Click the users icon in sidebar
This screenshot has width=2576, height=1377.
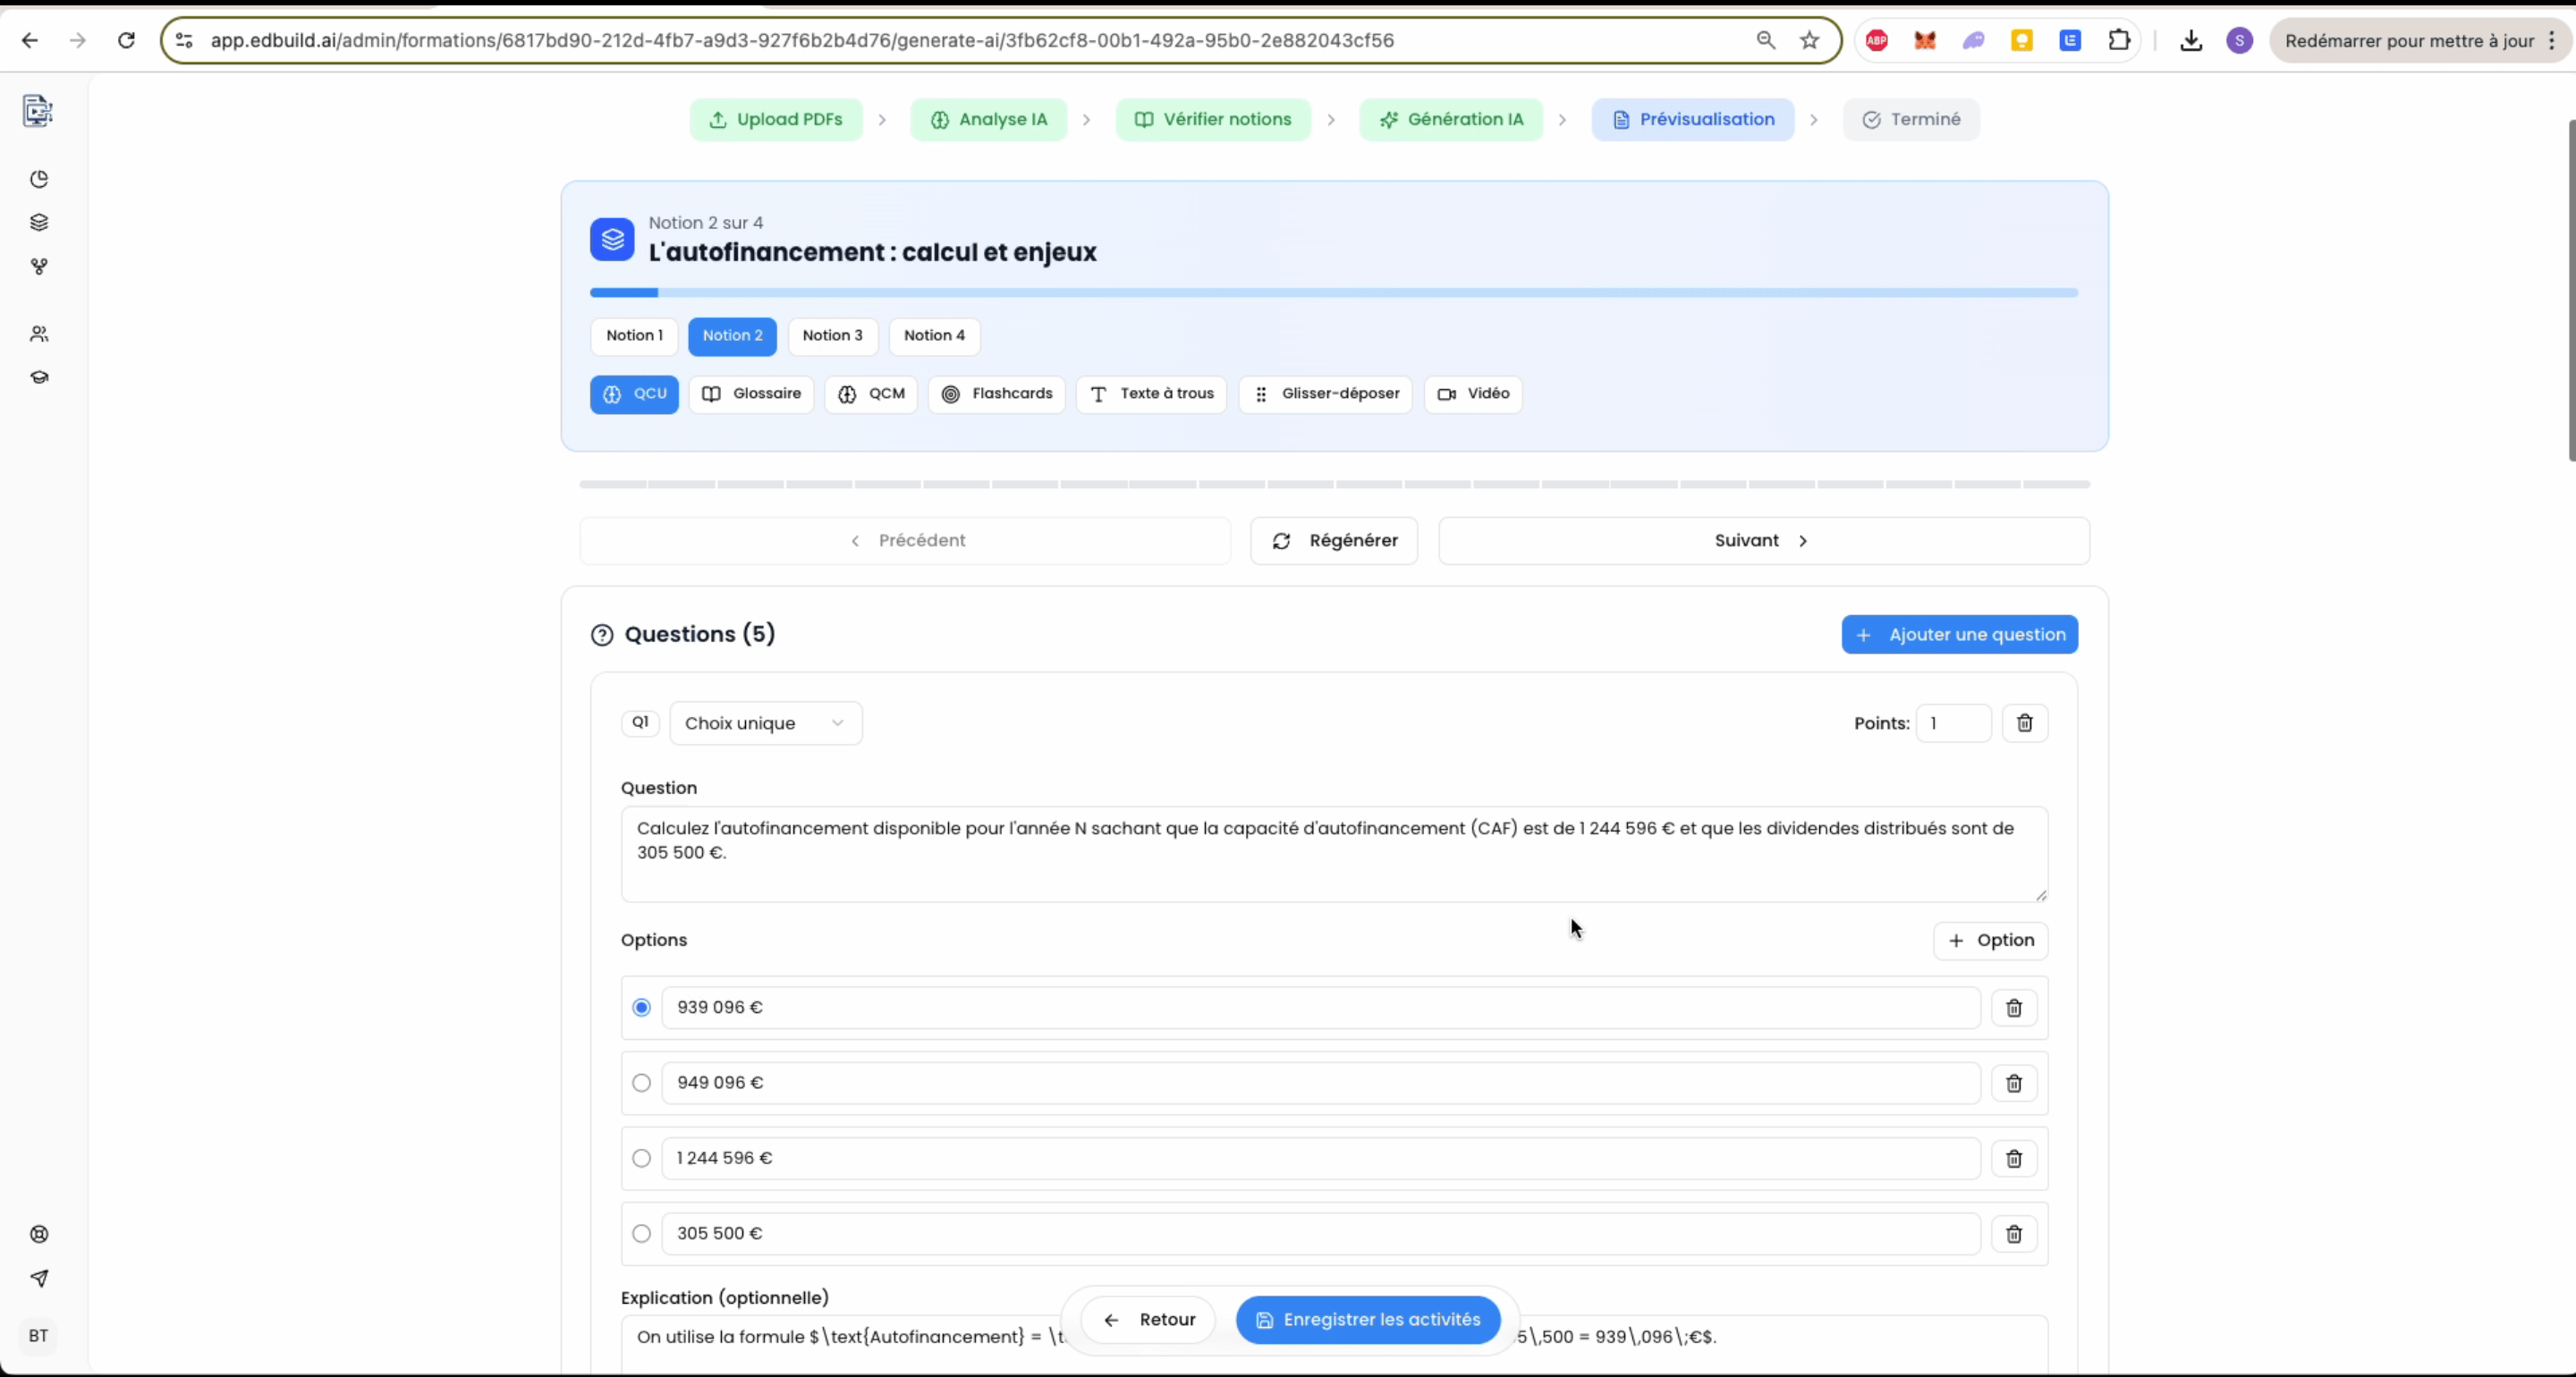[39, 334]
